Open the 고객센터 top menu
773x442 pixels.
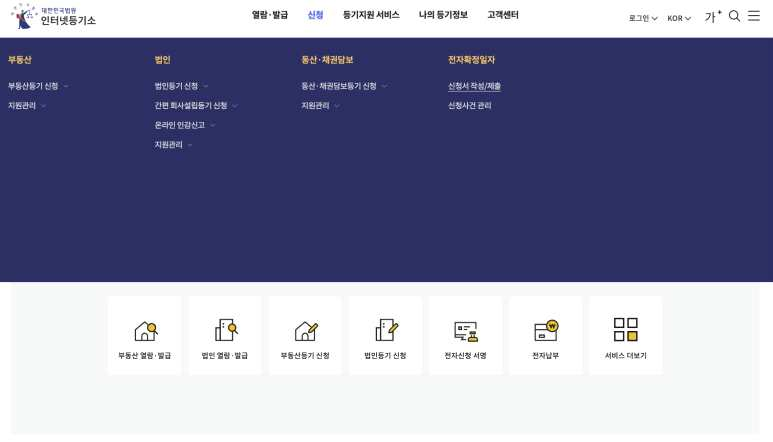point(503,15)
